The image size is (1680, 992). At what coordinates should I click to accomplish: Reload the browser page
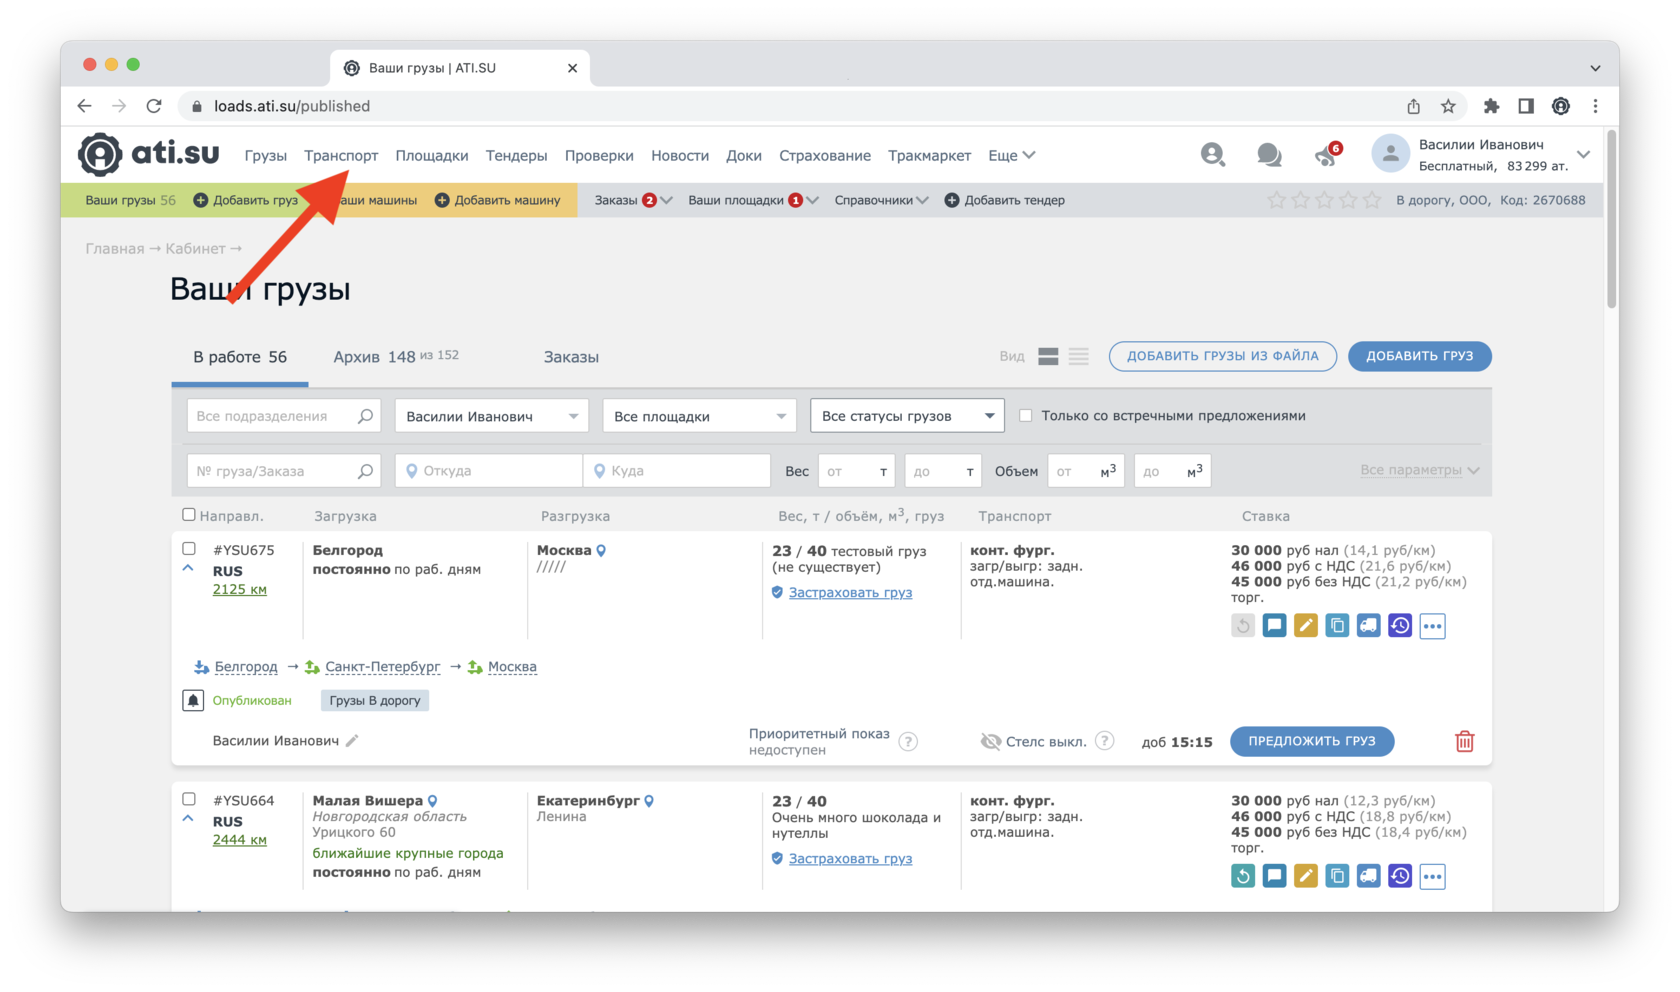click(x=154, y=106)
